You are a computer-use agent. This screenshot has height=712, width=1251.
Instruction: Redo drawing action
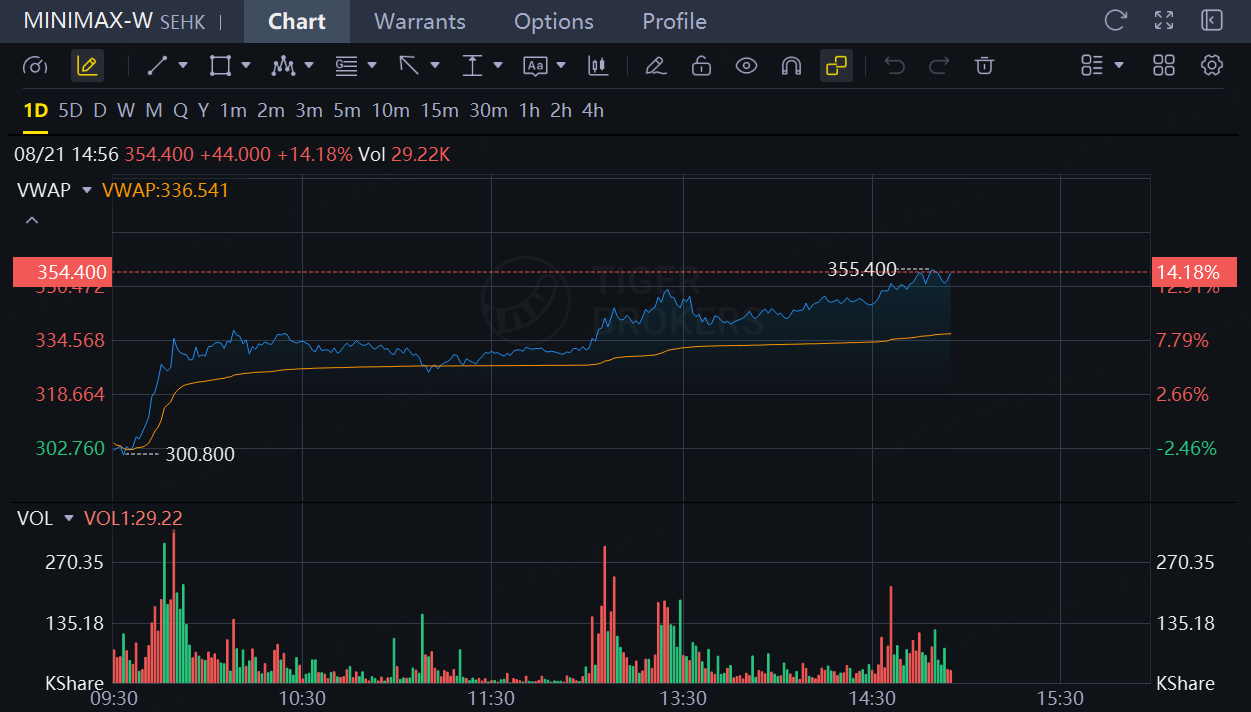pos(939,66)
